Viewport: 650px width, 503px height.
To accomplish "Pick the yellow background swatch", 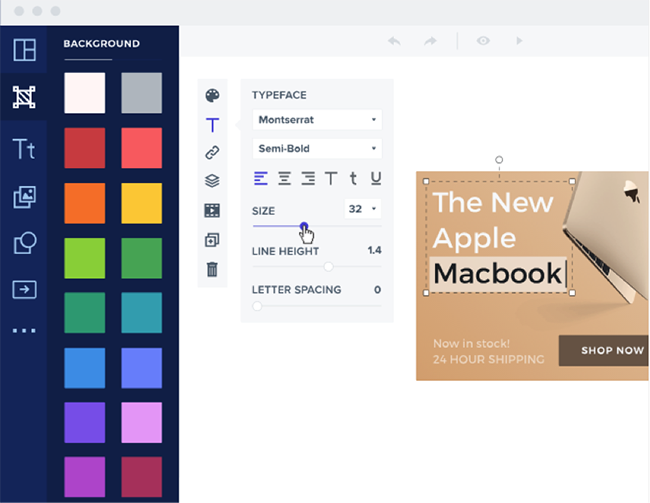I will click(141, 203).
